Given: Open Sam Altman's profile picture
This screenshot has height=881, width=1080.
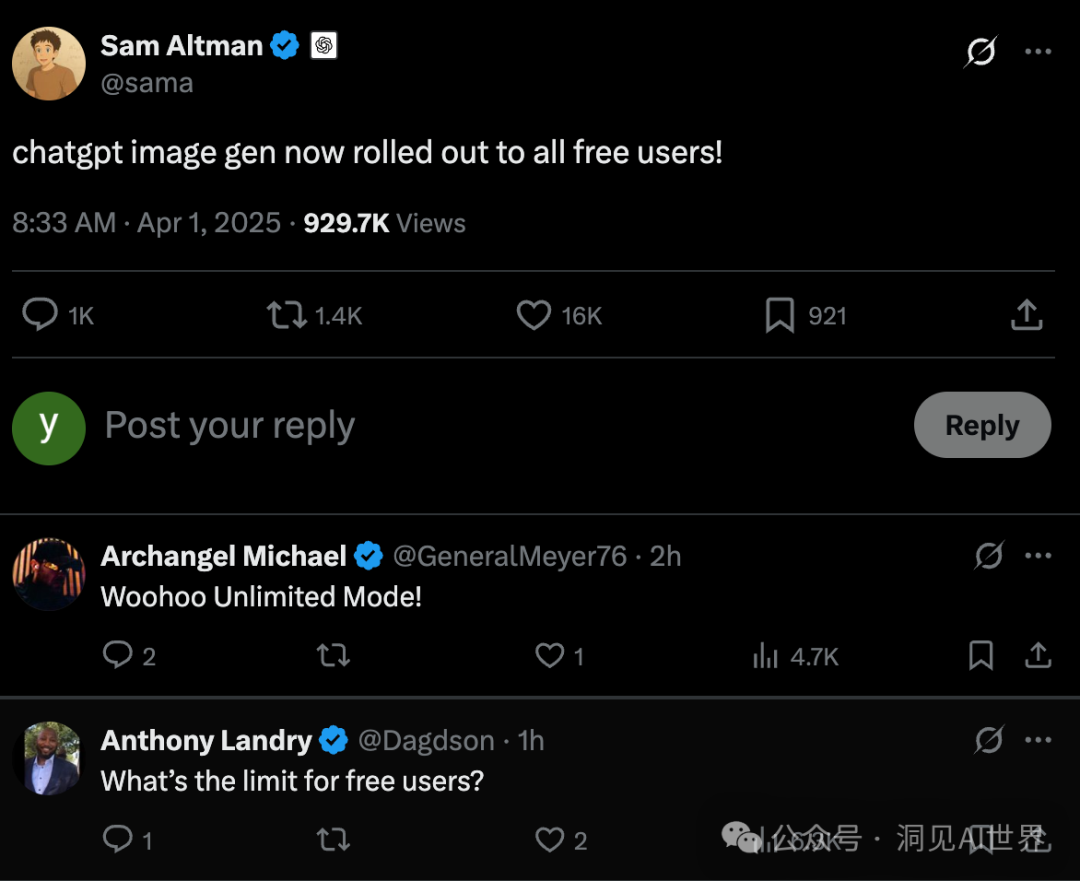Looking at the screenshot, I should click(48, 63).
